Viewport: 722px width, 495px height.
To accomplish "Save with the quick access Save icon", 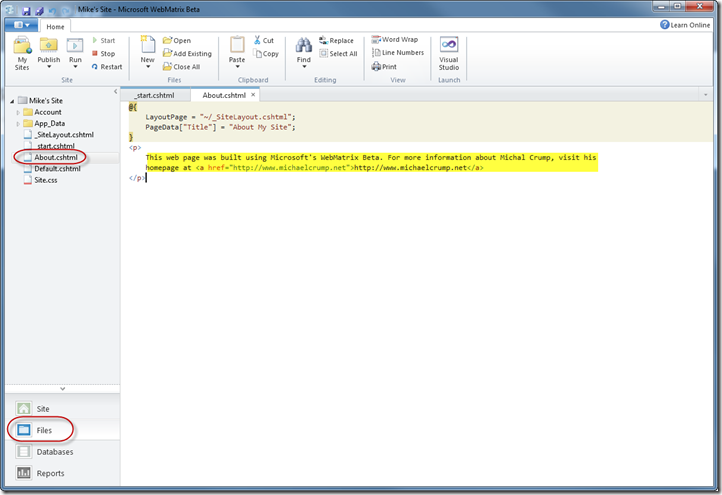I will [26, 11].
